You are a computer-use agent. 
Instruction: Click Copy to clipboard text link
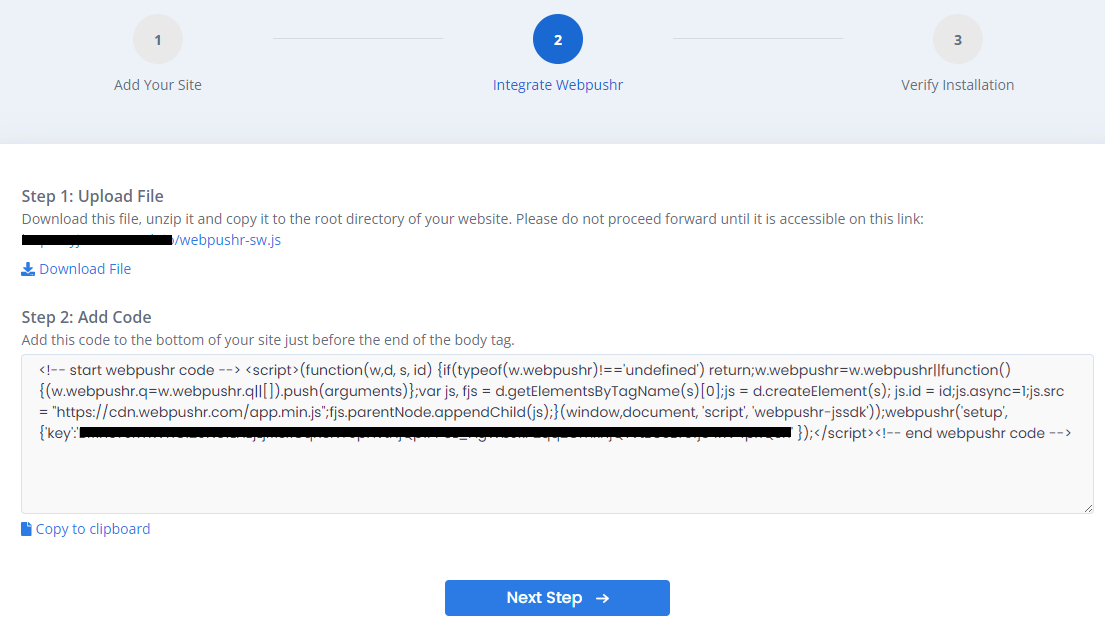pos(93,529)
